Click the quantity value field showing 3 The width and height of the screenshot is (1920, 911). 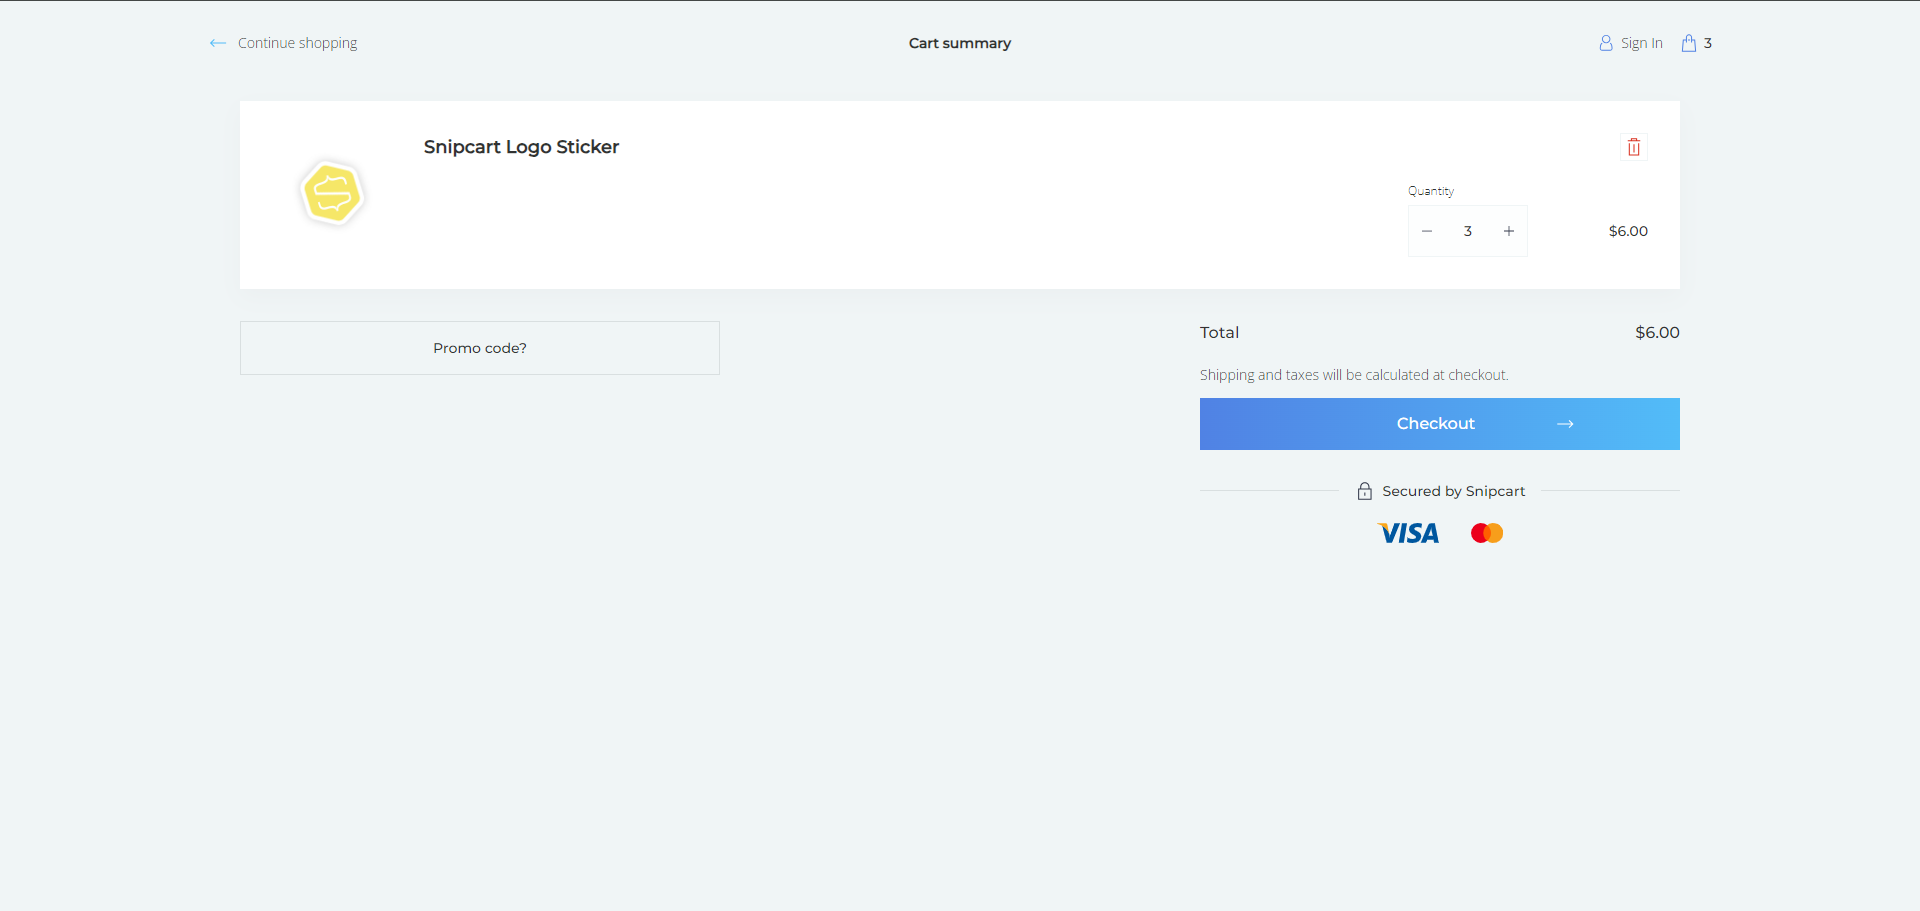1468,231
